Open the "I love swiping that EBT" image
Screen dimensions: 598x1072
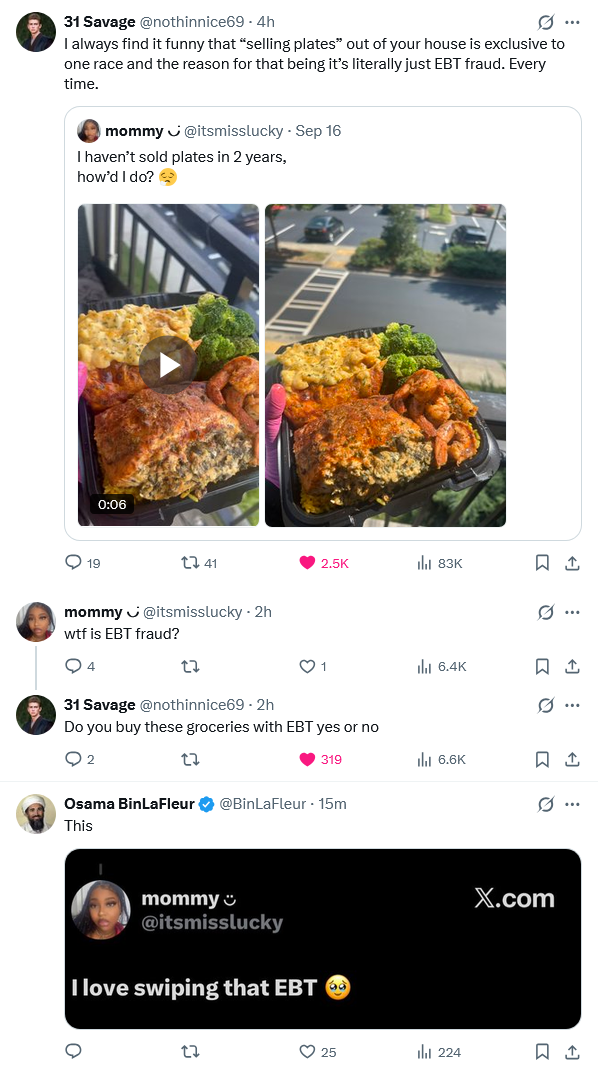tap(323, 939)
